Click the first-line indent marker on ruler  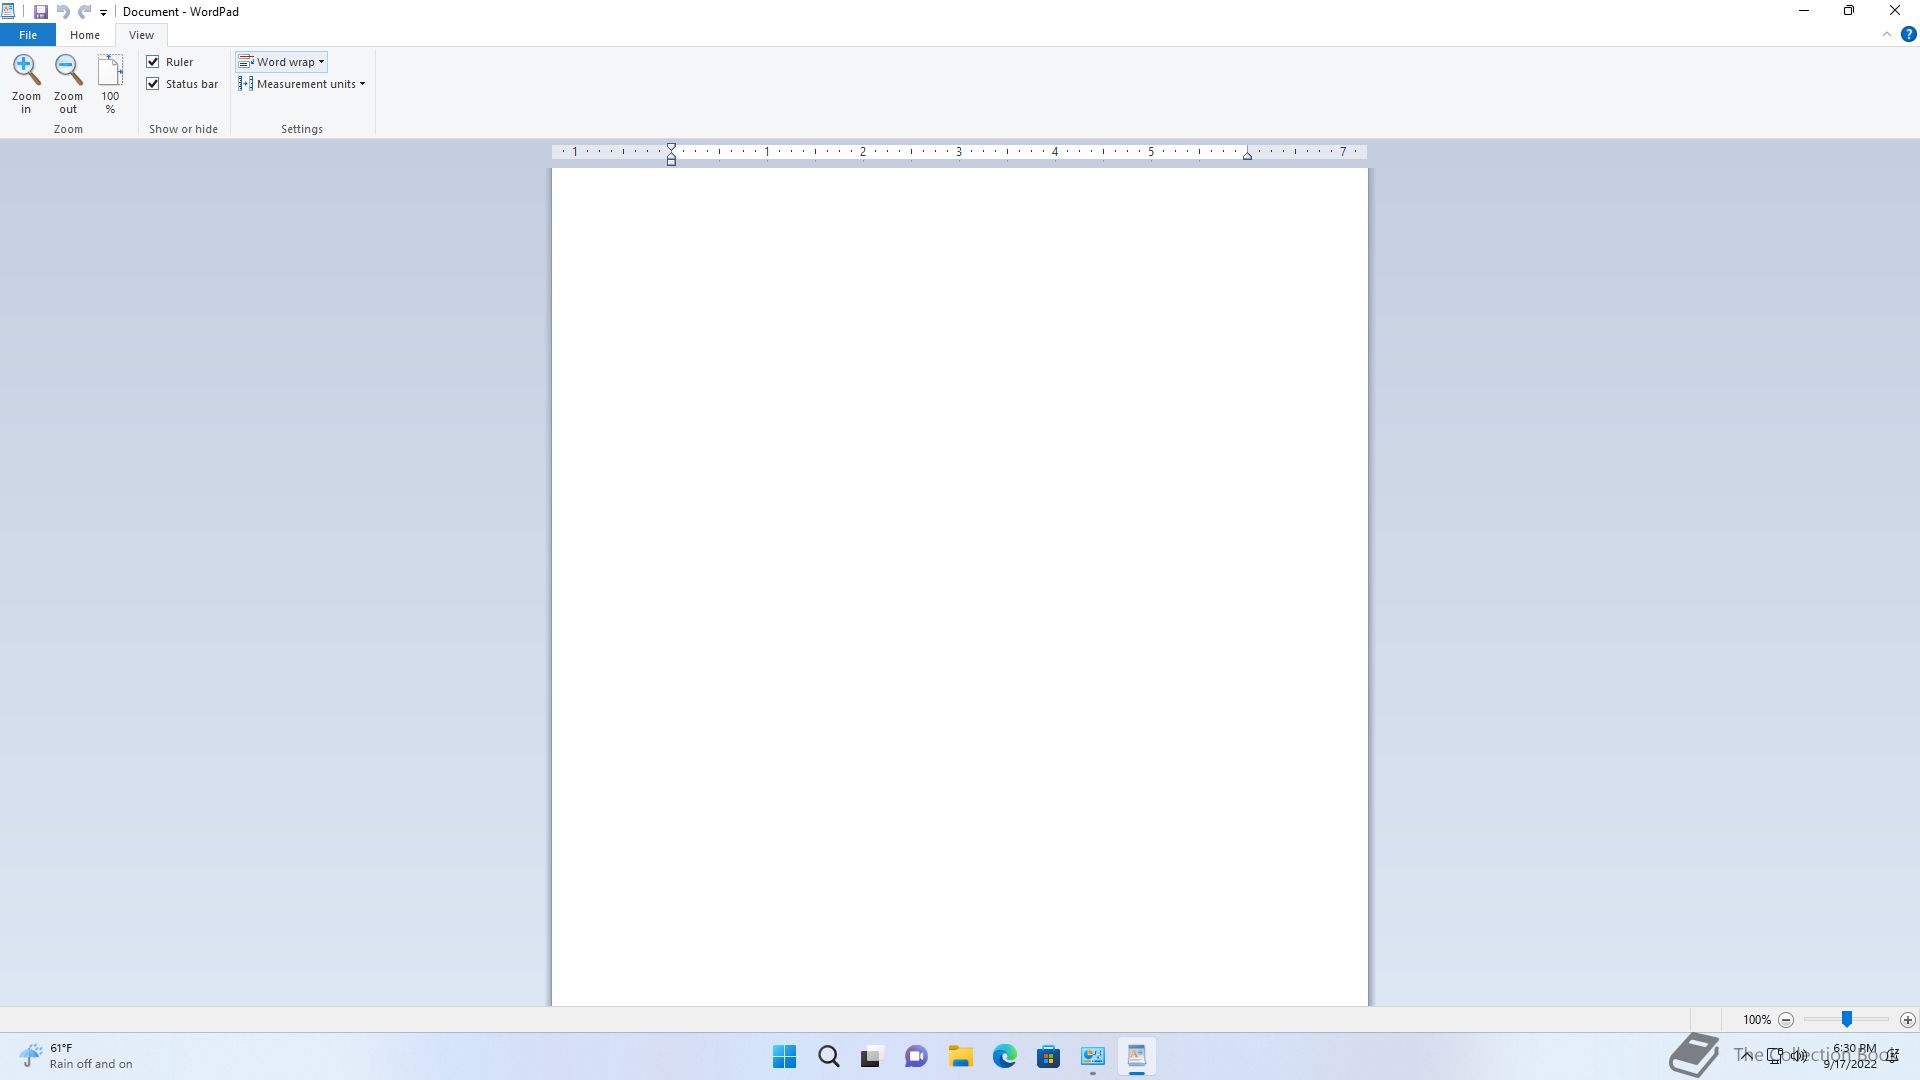click(x=672, y=148)
